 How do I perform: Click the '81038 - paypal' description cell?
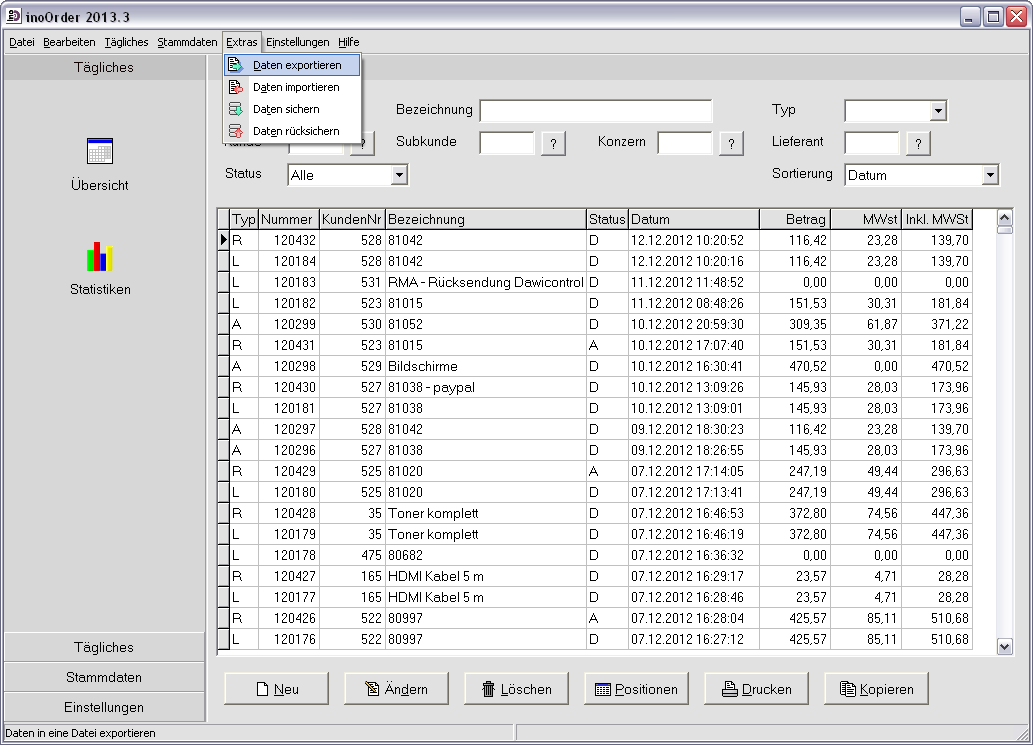tap(486, 387)
